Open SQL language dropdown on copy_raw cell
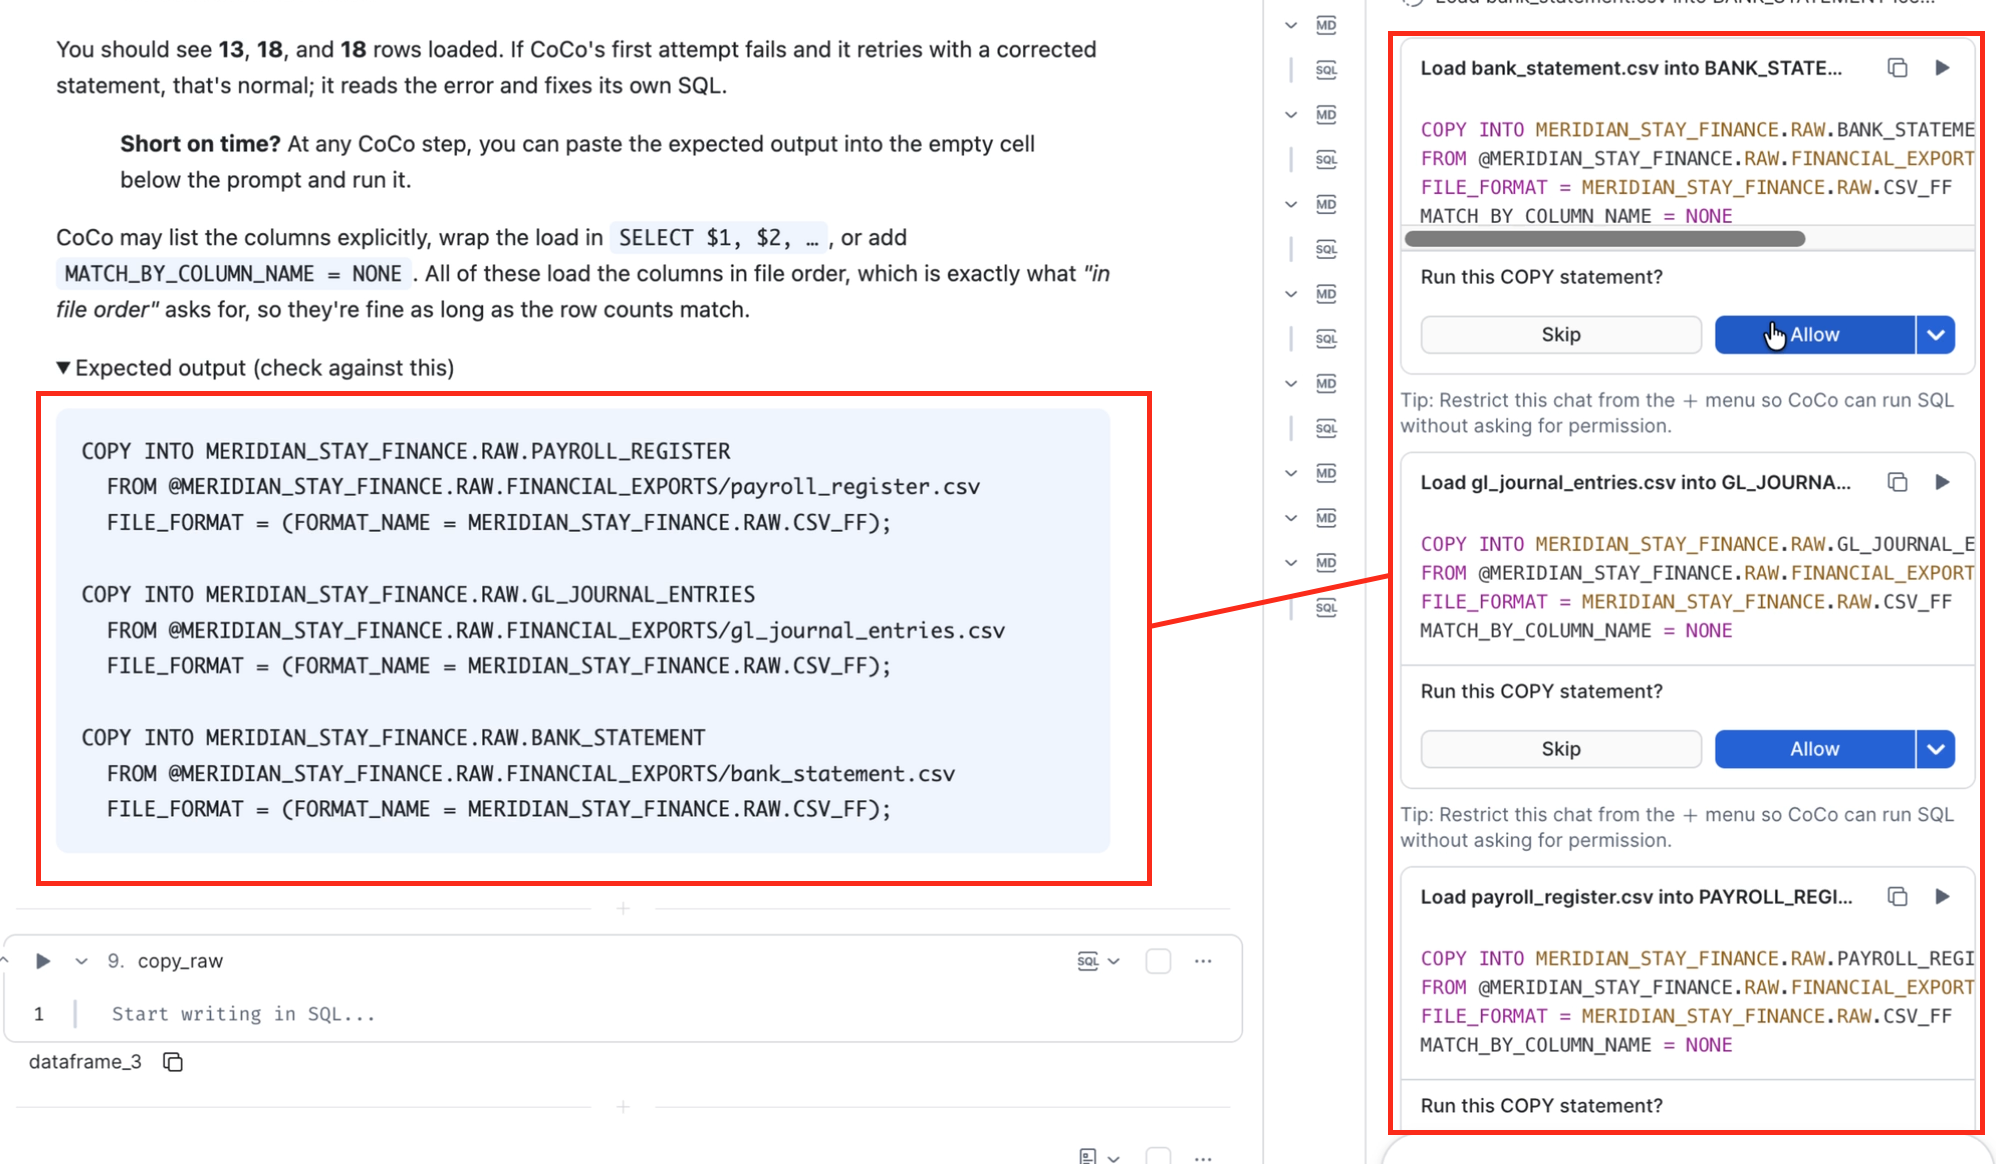This screenshot has width=1996, height=1164. pyautogui.click(x=1098, y=961)
